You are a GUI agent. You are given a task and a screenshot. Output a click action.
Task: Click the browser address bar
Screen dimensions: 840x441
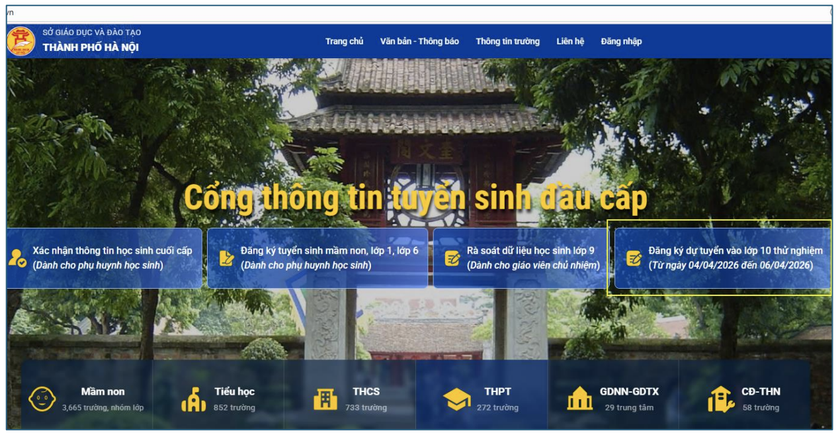tap(419, 13)
